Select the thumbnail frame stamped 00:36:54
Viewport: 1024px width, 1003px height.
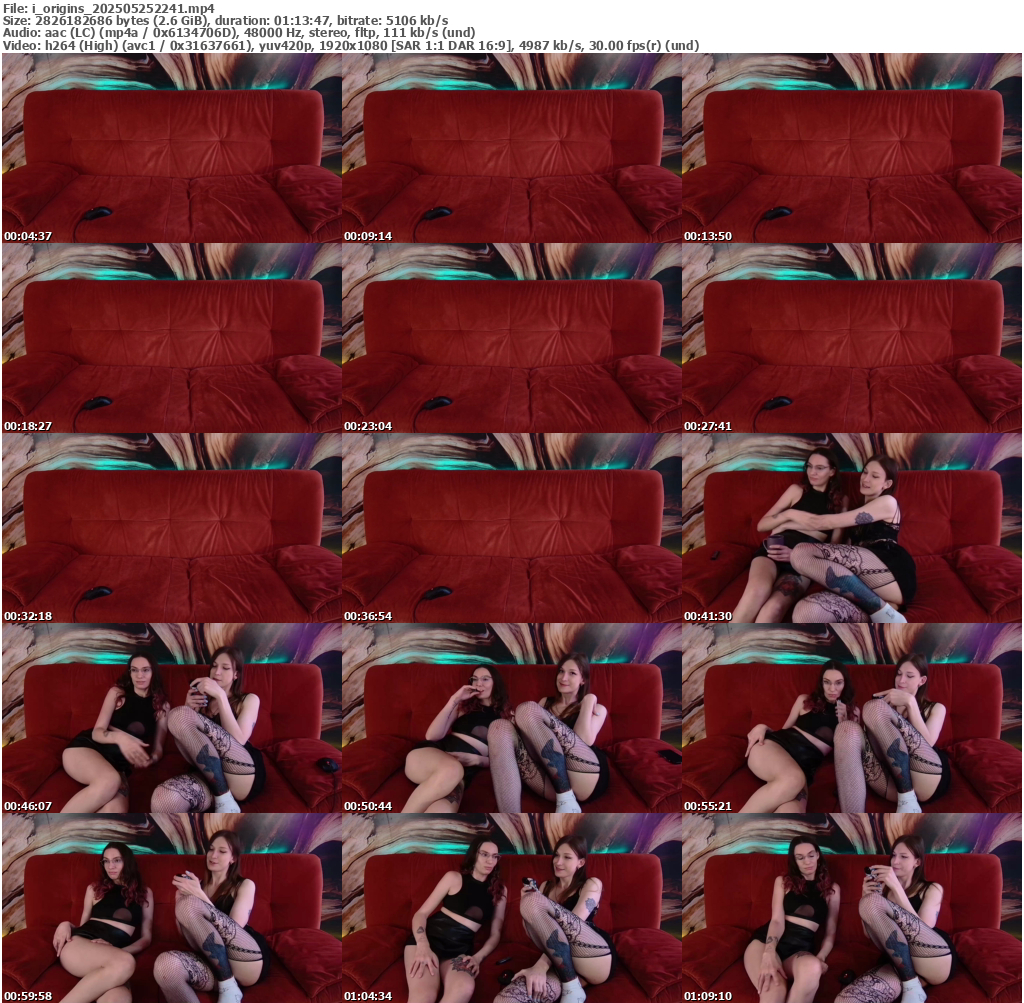click(511, 528)
